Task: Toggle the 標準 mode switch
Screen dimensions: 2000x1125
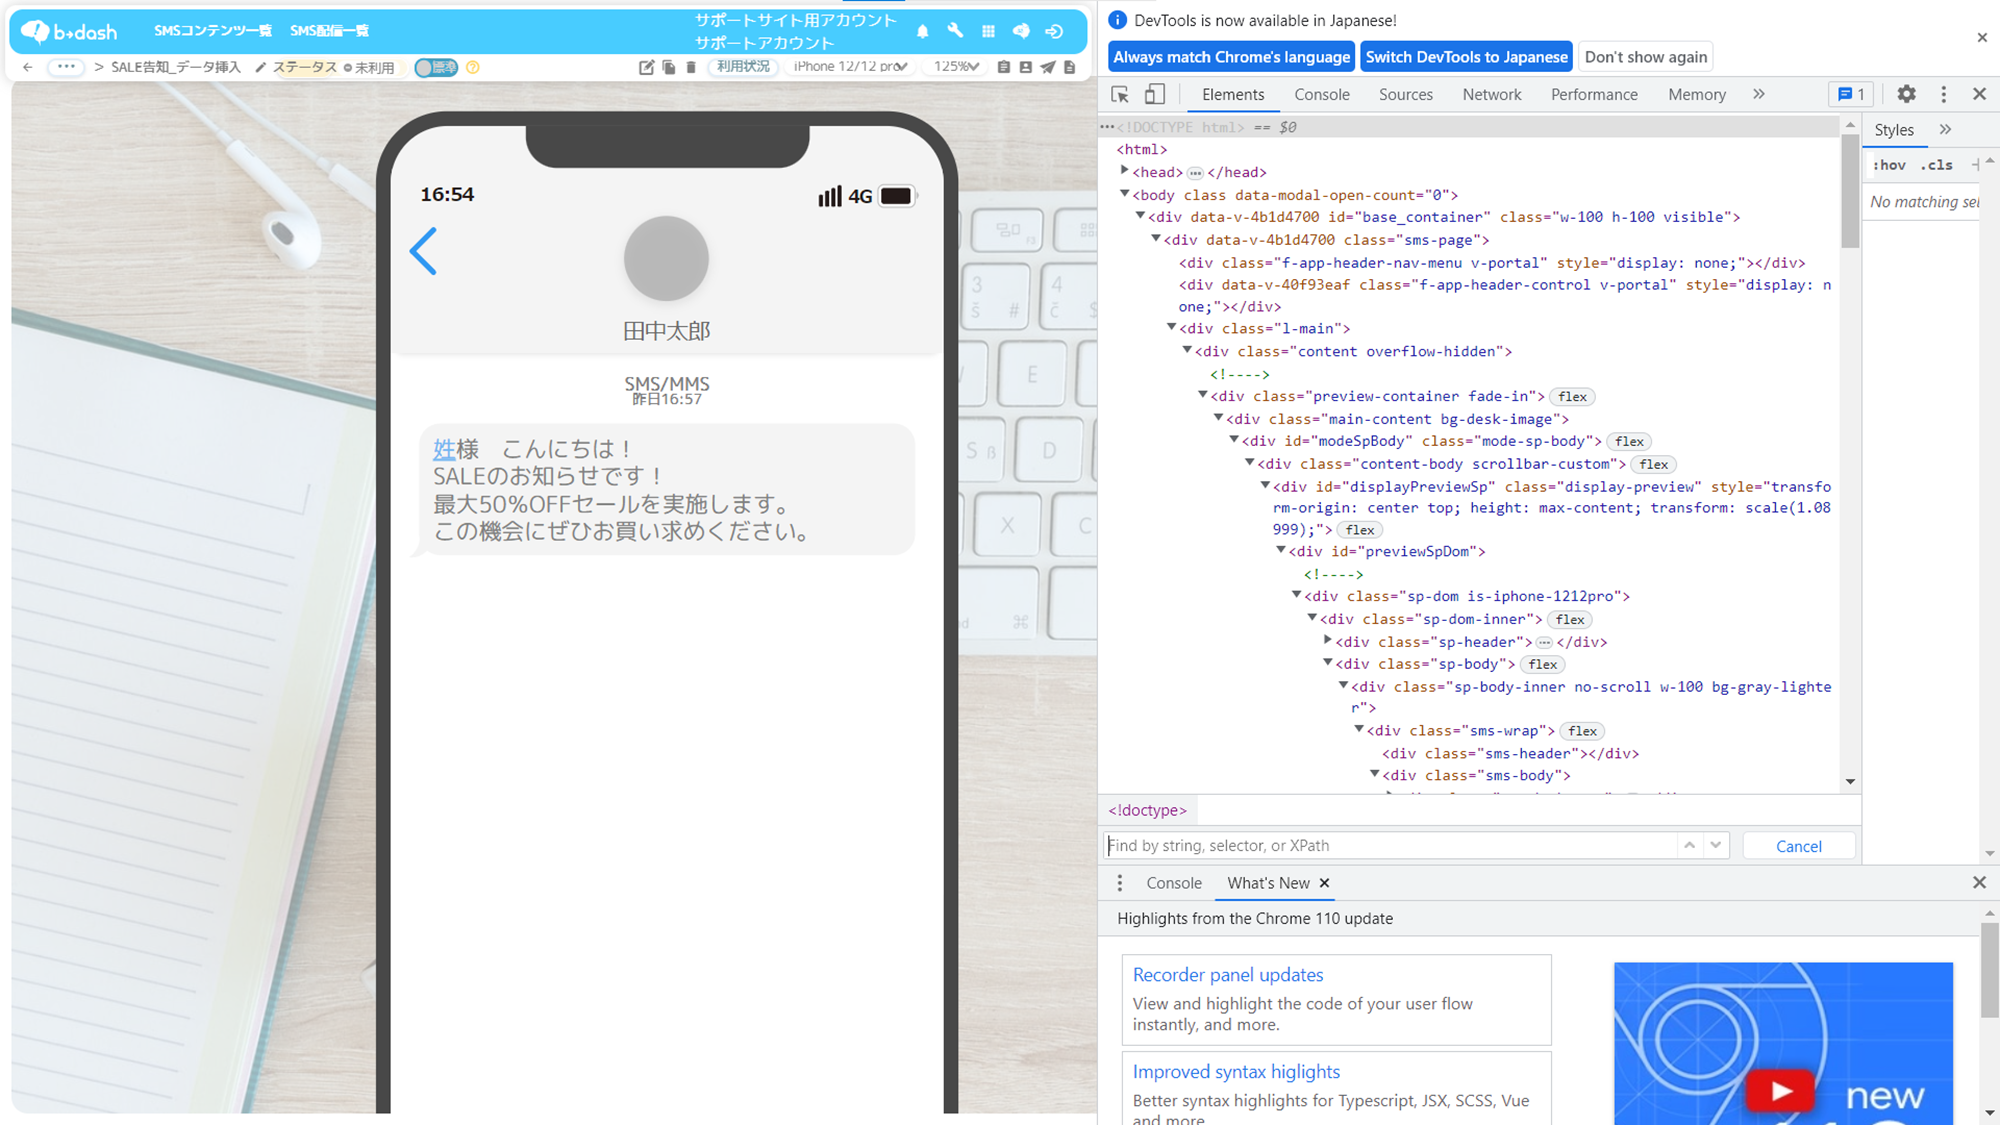Action: (x=436, y=67)
